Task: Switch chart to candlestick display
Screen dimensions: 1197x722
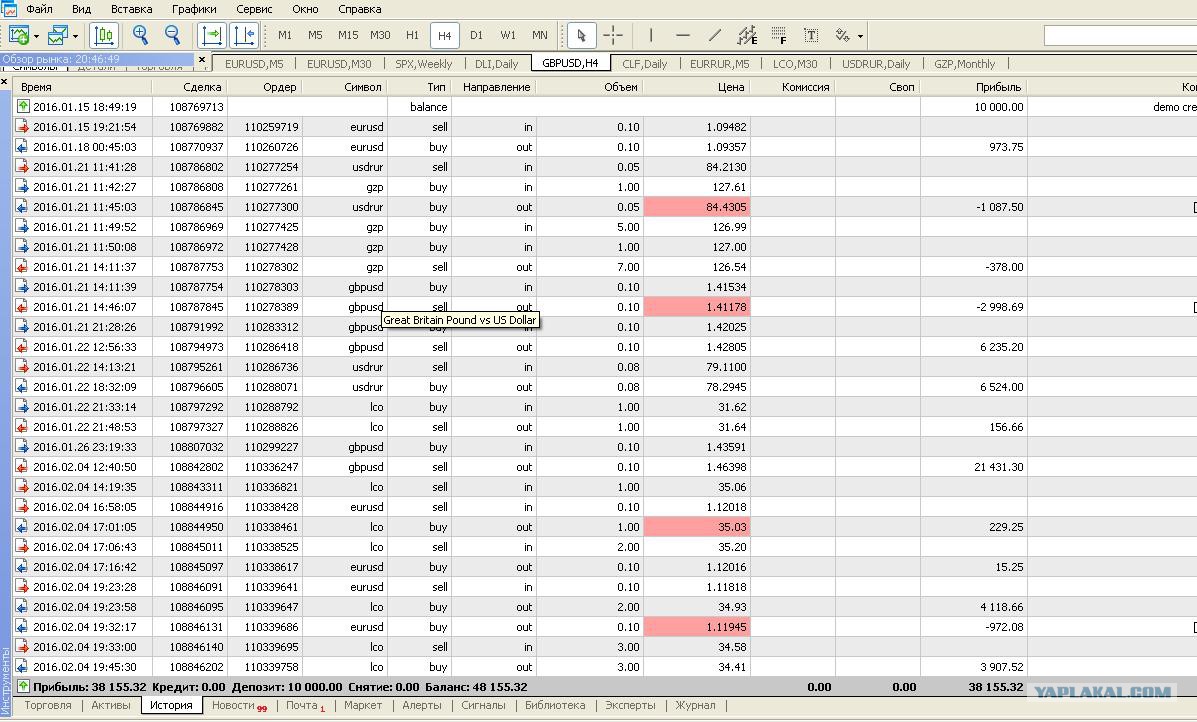Action: (104, 35)
